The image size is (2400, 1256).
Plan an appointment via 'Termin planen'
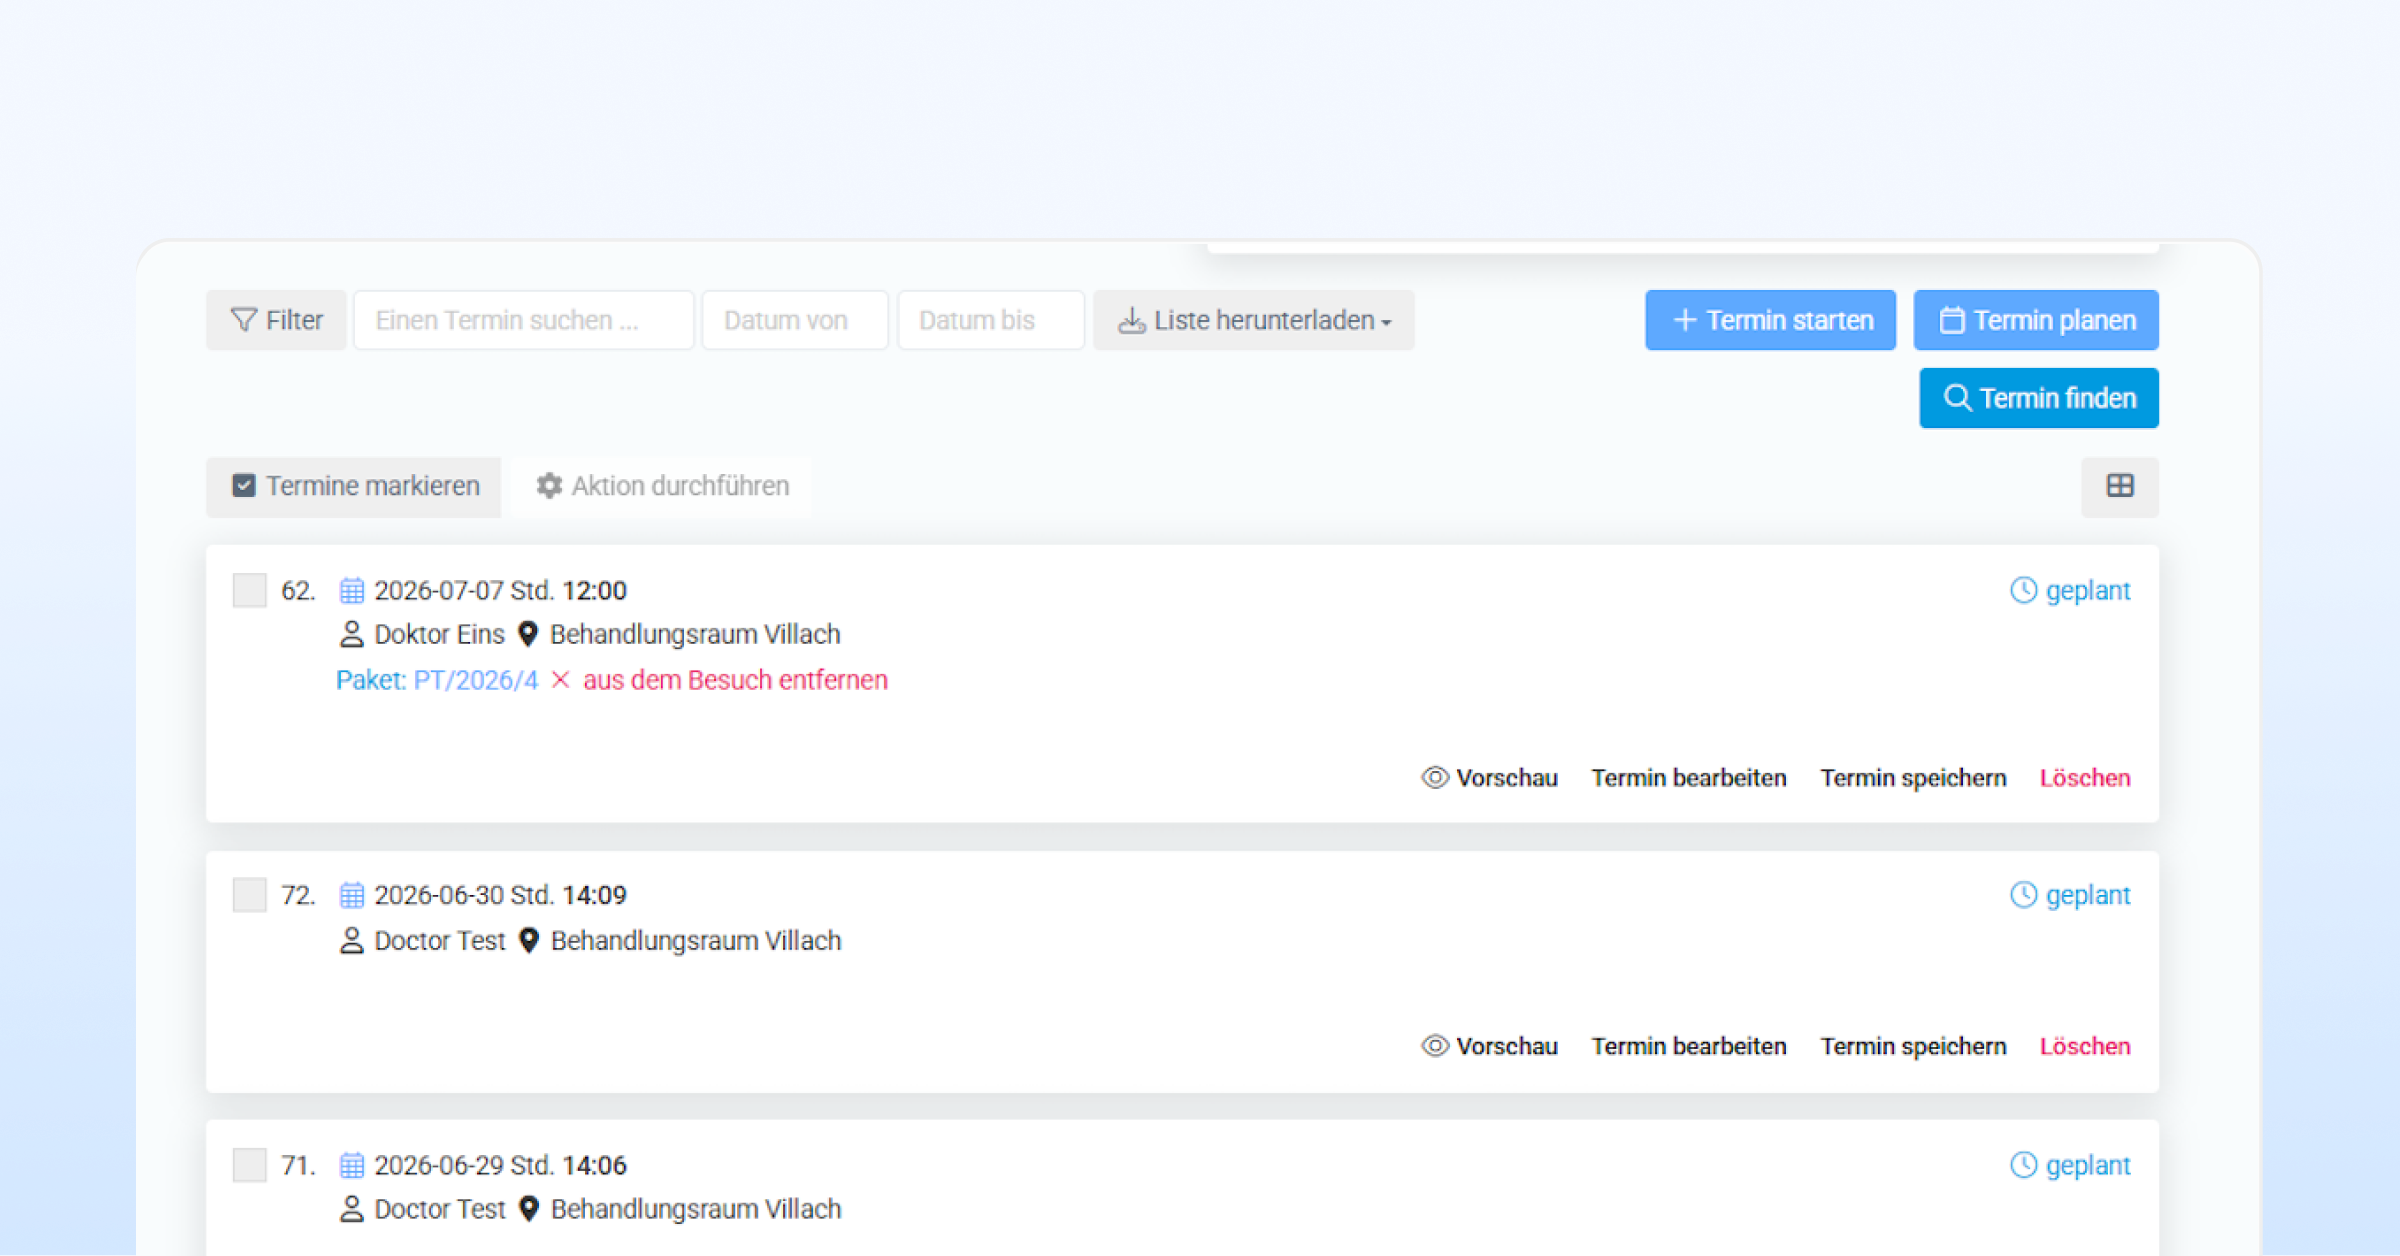pos(2036,320)
